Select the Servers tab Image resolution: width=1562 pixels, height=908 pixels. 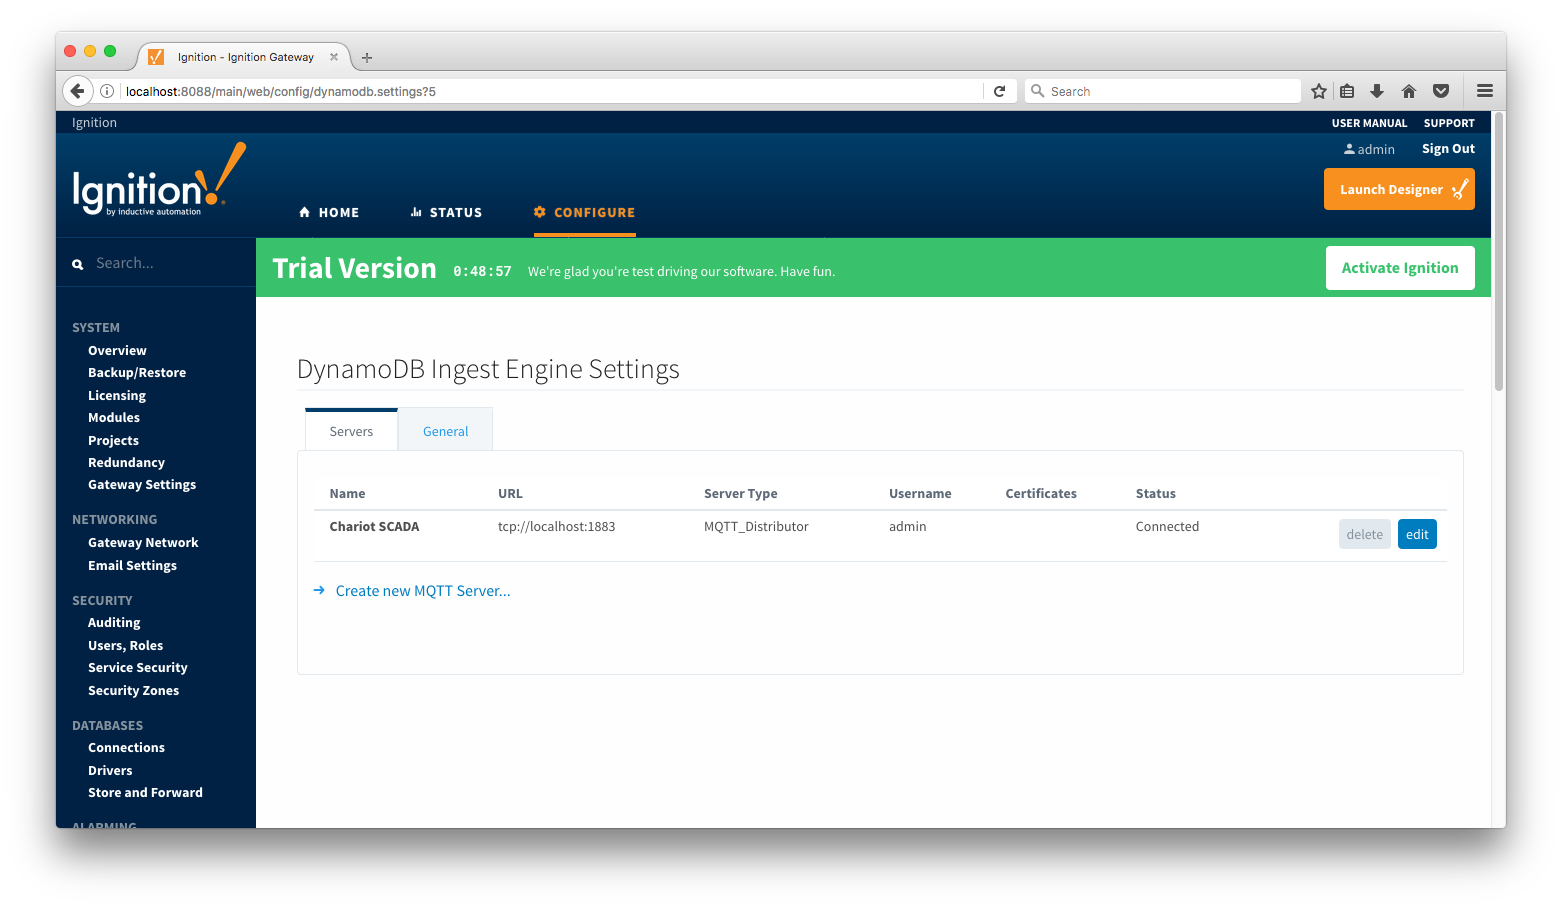(351, 431)
